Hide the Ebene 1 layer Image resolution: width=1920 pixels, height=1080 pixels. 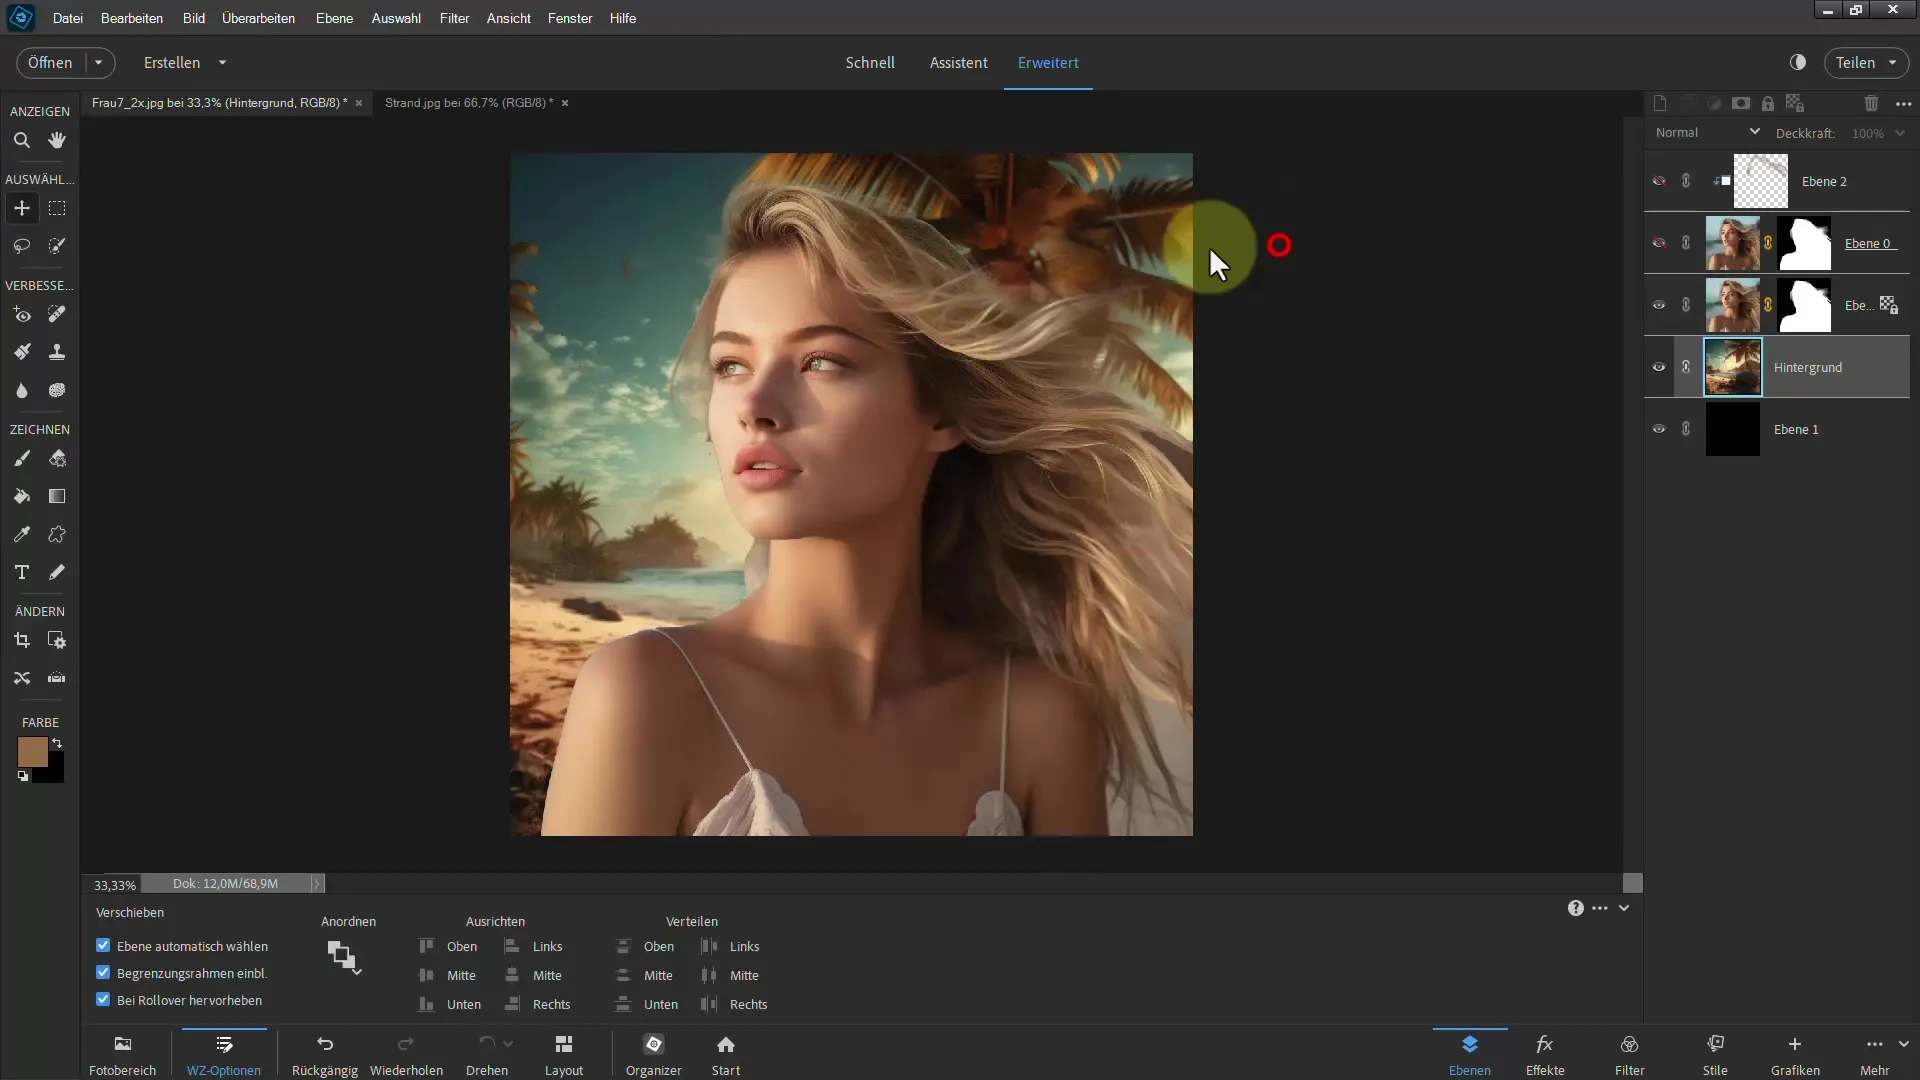pos(1659,429)
